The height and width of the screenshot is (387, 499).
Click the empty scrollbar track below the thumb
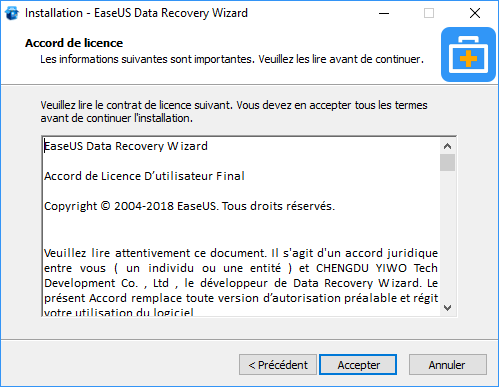tap(447, 235)
